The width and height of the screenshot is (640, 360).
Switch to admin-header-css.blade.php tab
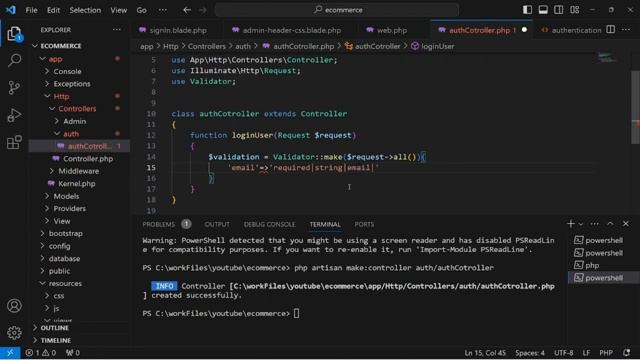(291, 30)
